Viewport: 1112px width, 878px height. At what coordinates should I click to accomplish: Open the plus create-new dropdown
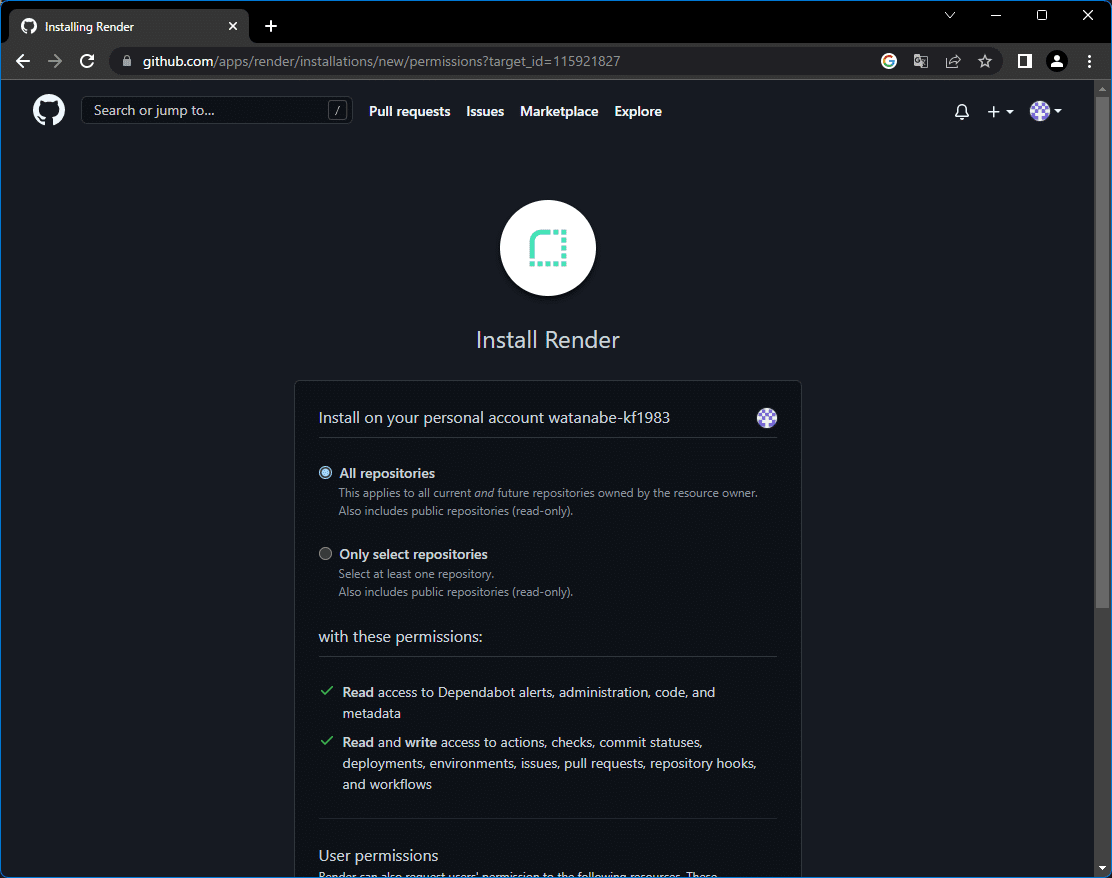(x=1000, y=111)
